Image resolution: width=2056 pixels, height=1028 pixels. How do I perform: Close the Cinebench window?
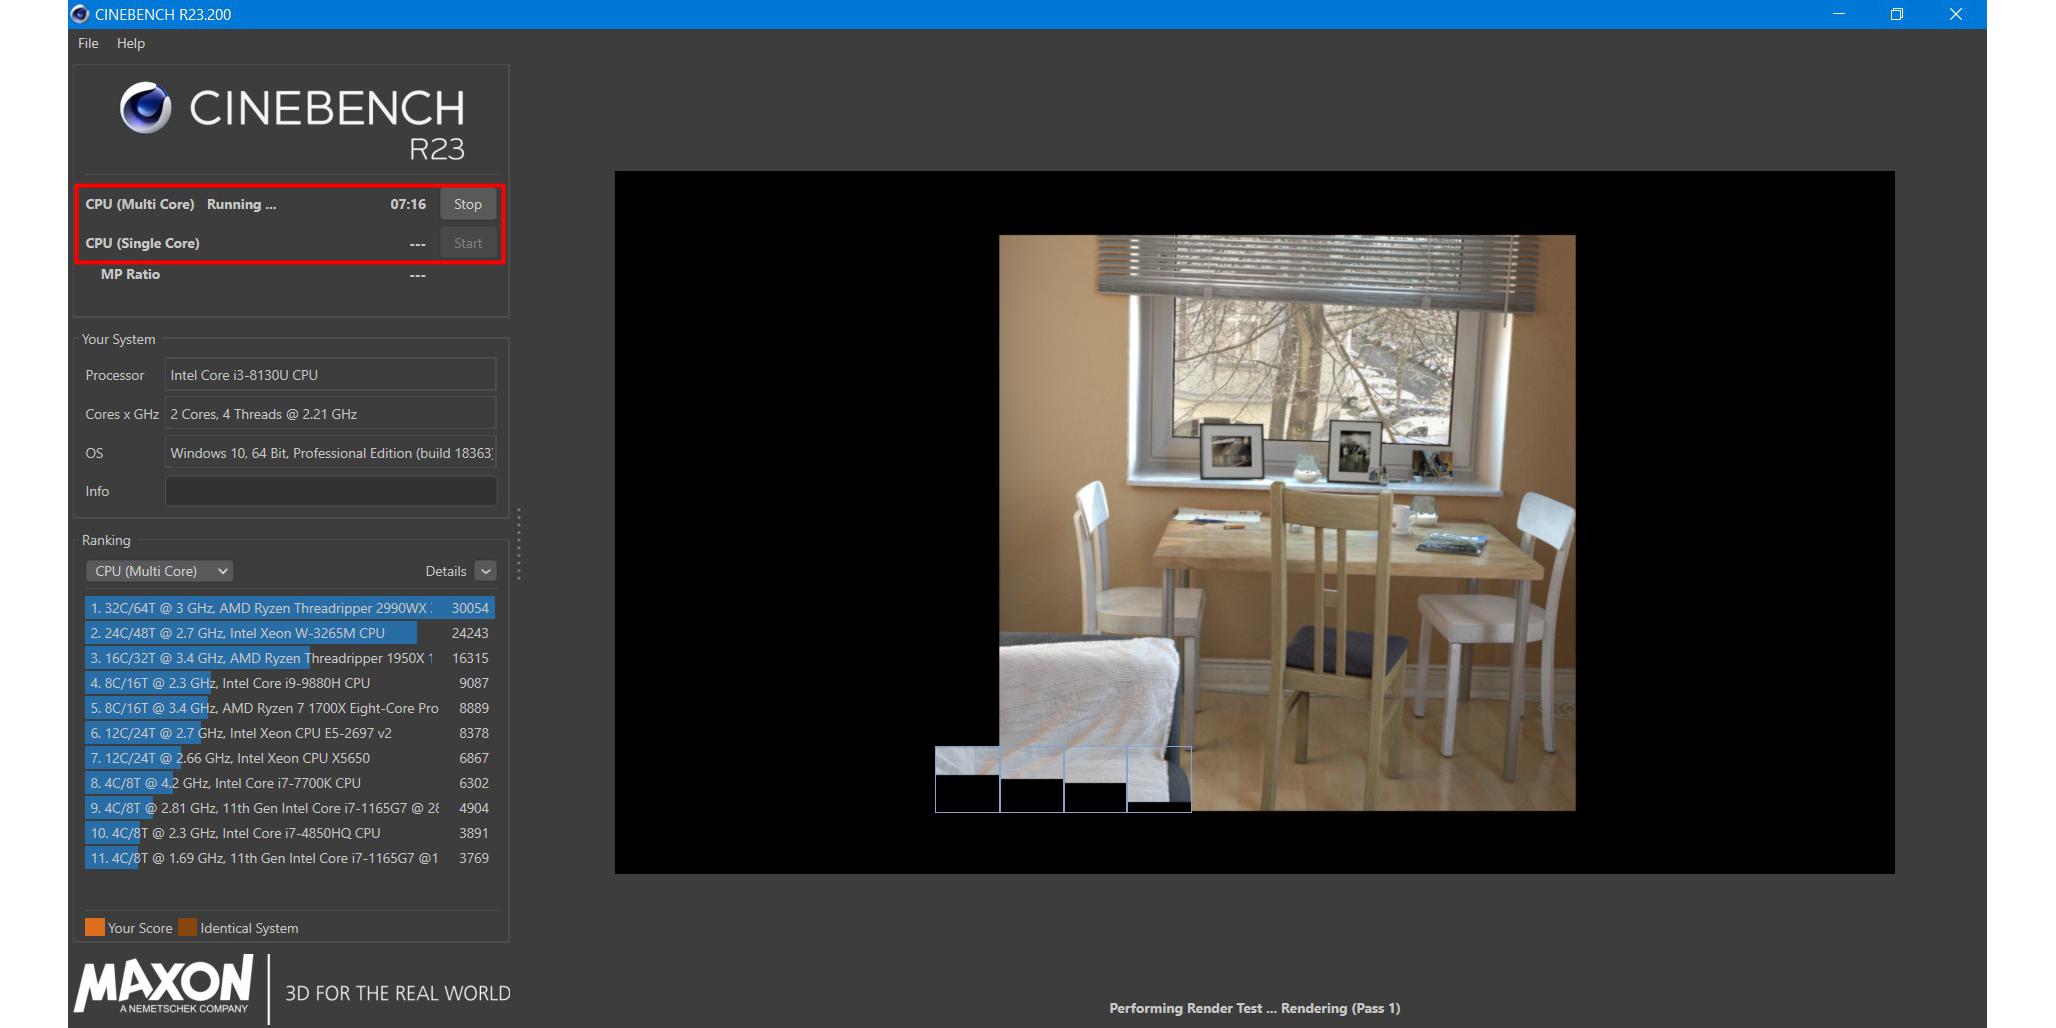pos(1955,14)
